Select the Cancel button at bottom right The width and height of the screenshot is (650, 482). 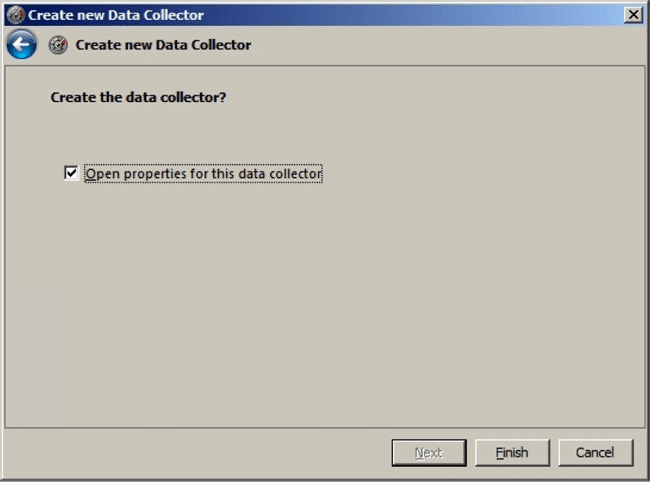pos(596,453)
